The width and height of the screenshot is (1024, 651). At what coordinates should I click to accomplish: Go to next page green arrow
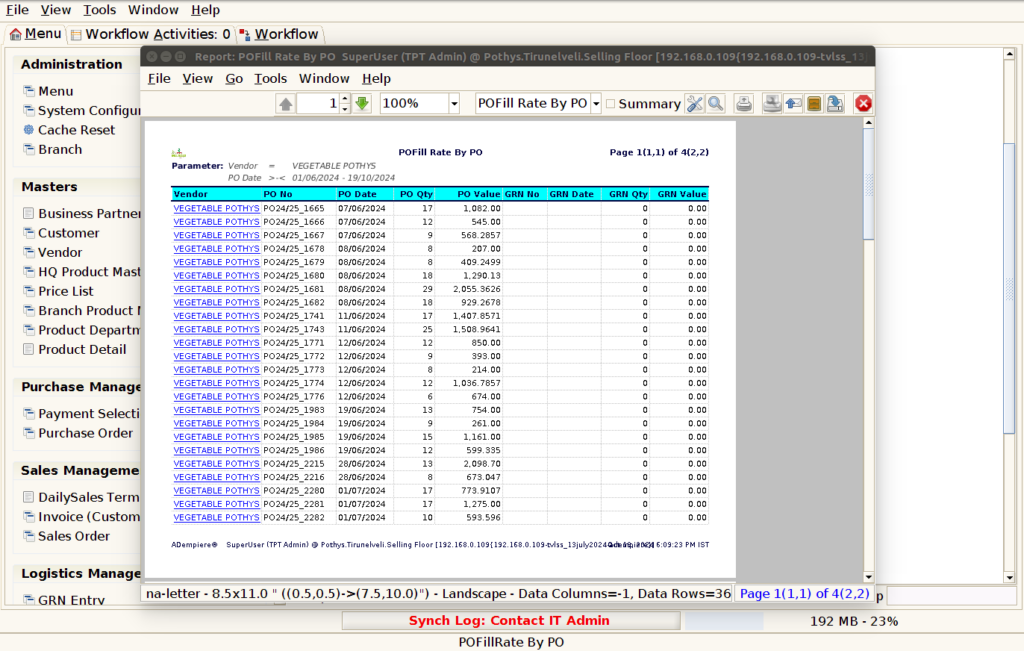pos(362,103)
